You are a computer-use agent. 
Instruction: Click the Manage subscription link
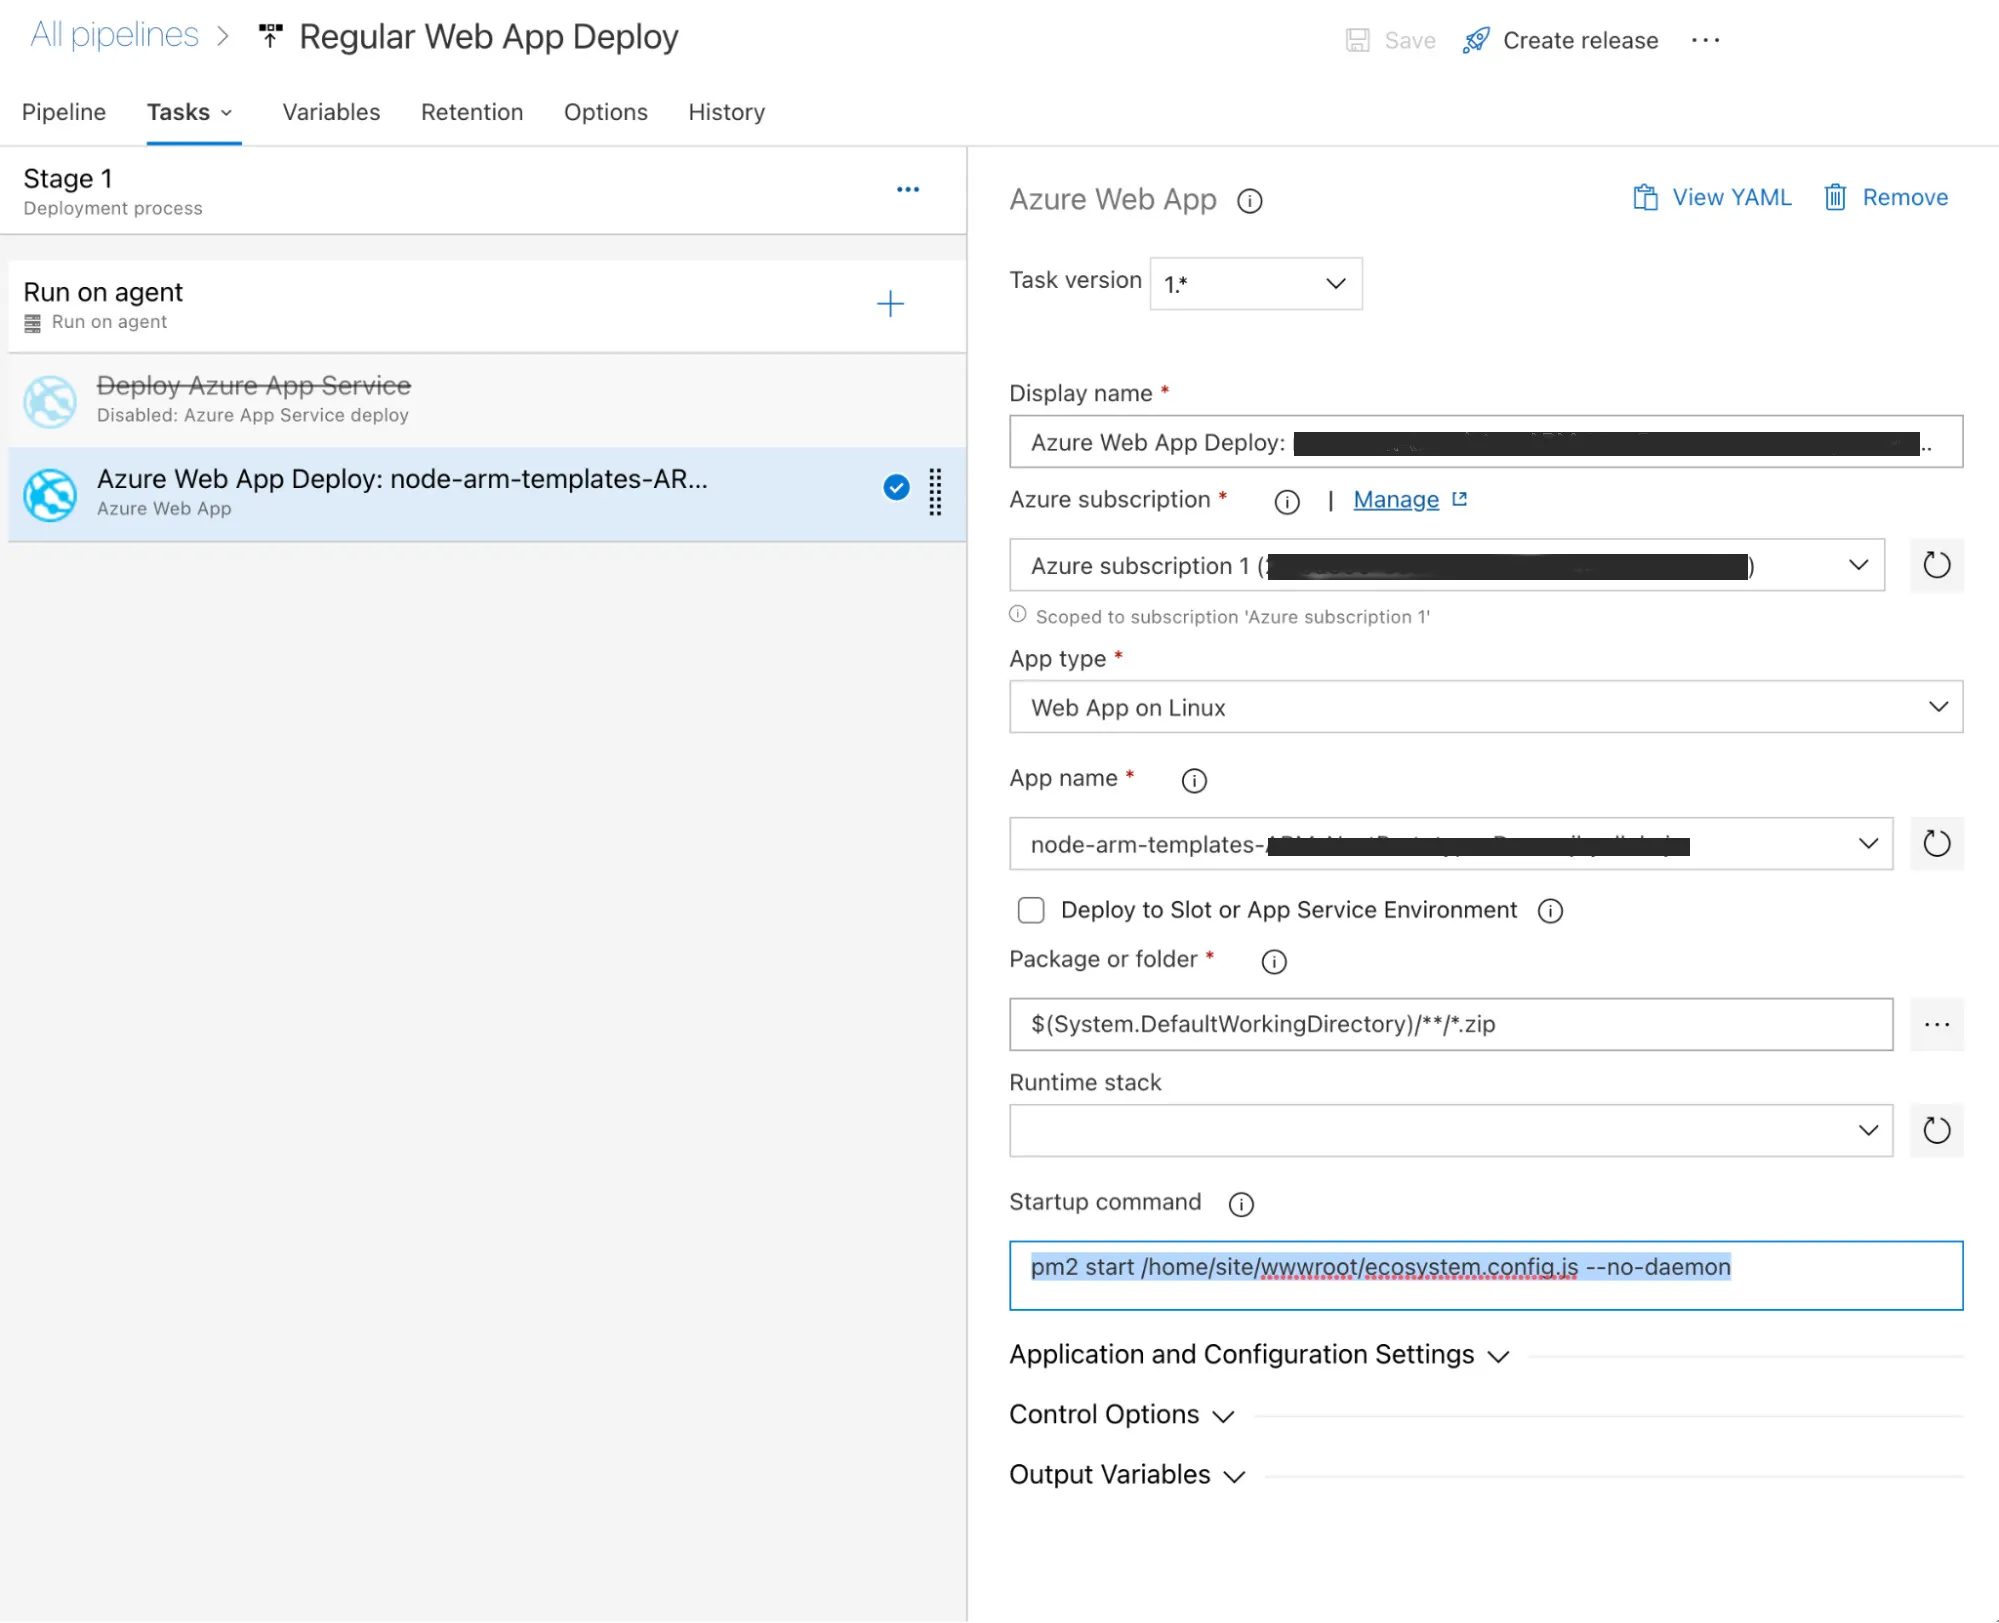[1396, 499]
